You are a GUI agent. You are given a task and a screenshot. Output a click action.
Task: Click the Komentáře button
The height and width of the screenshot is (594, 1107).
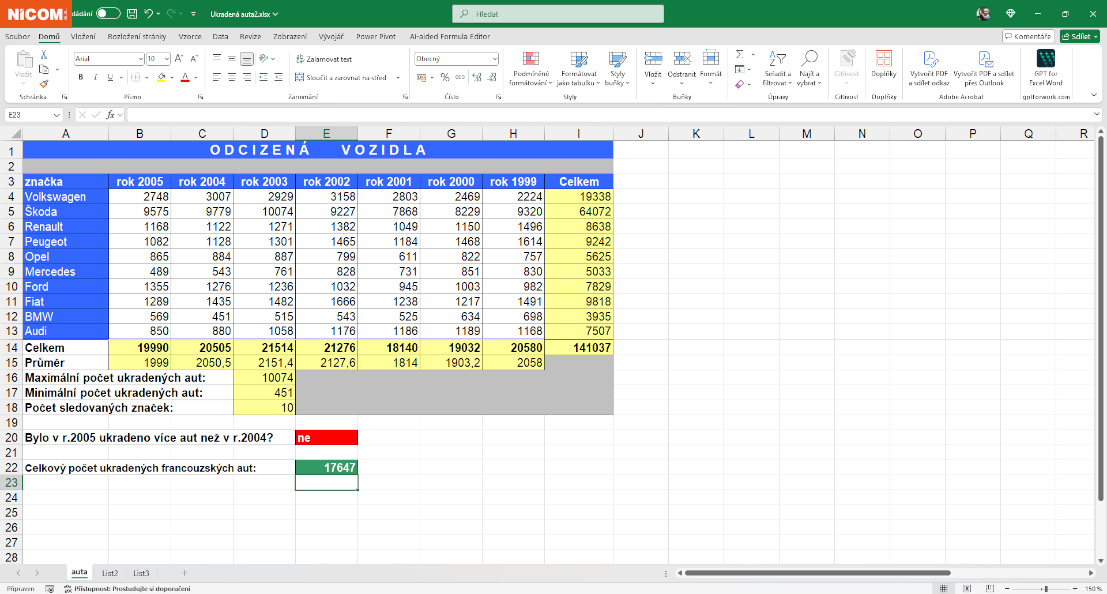1029,36
